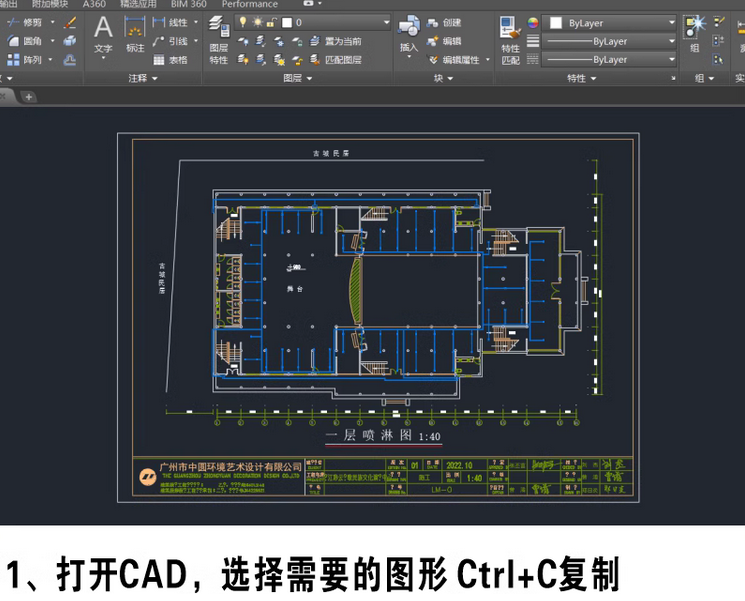Click Edit Attributes (编辑属性)

(454, 60)
